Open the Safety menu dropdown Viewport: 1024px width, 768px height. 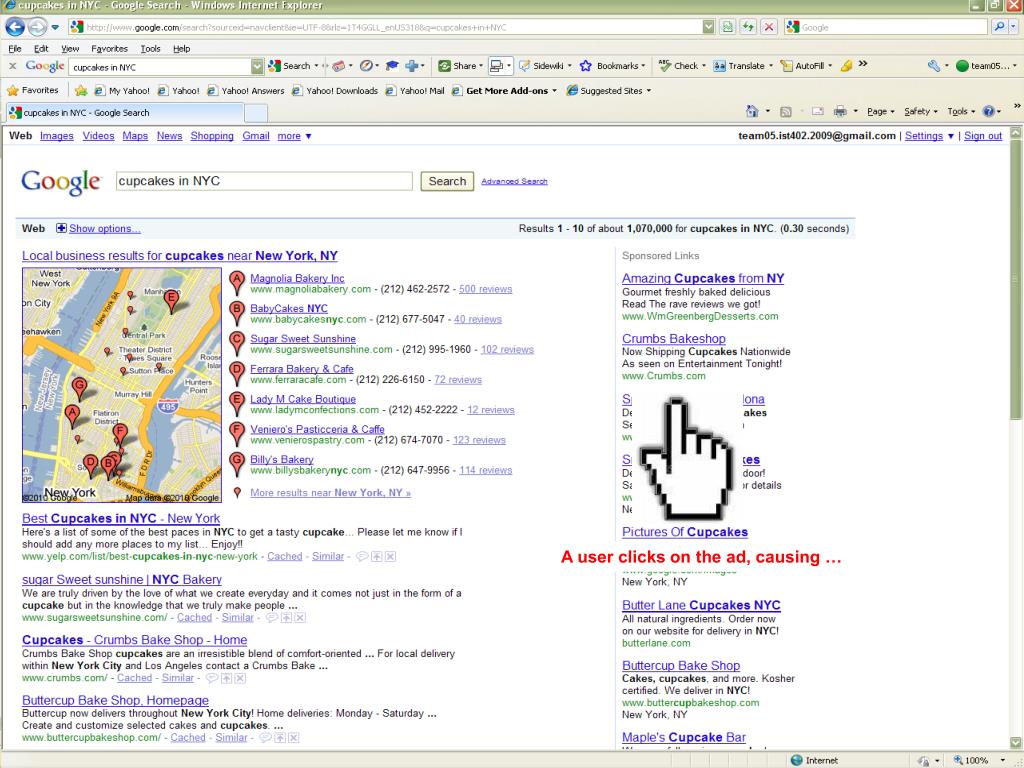pos(920,112)
